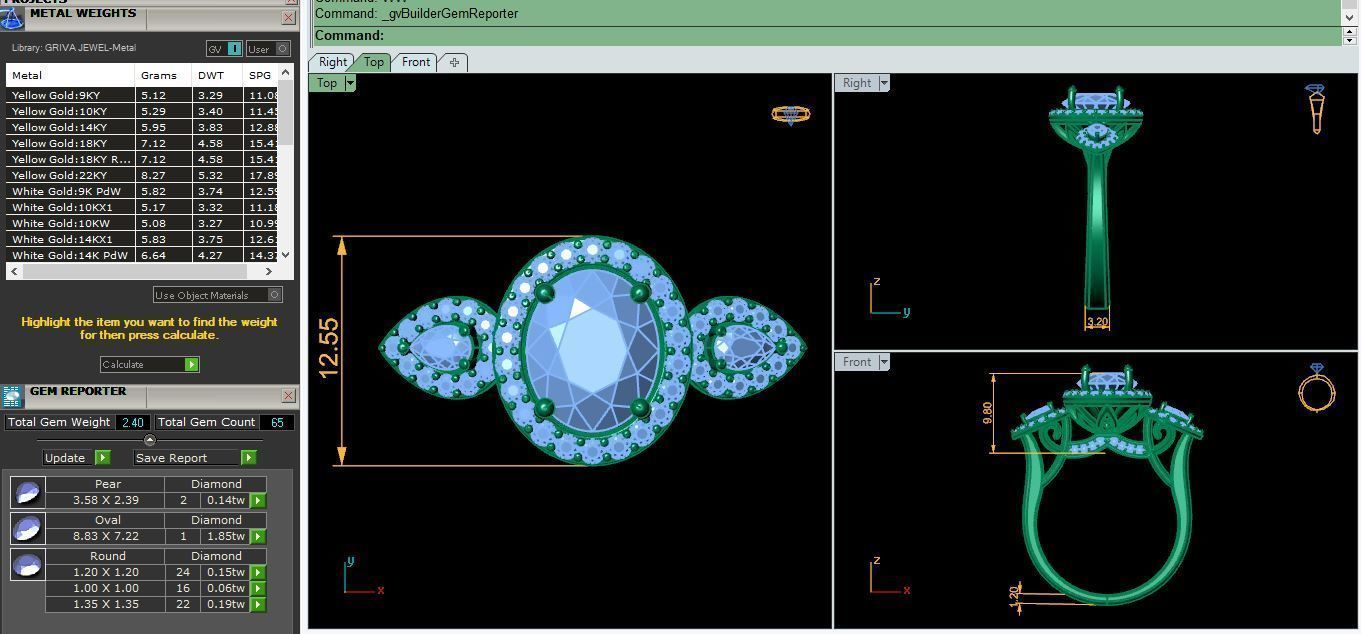Select the Yellow Gold:18KY row

click(x=143, y=143)
